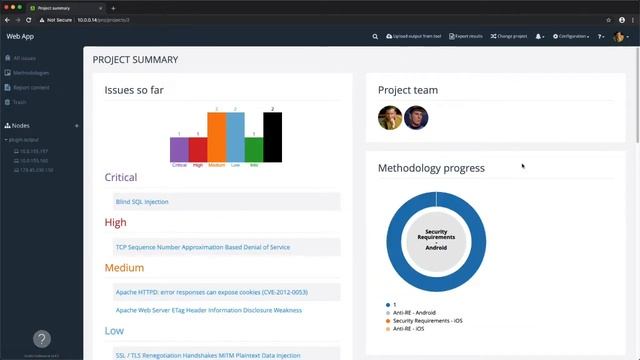
Task: Click the Methodology progress heading
Action: tap(431, 168)
